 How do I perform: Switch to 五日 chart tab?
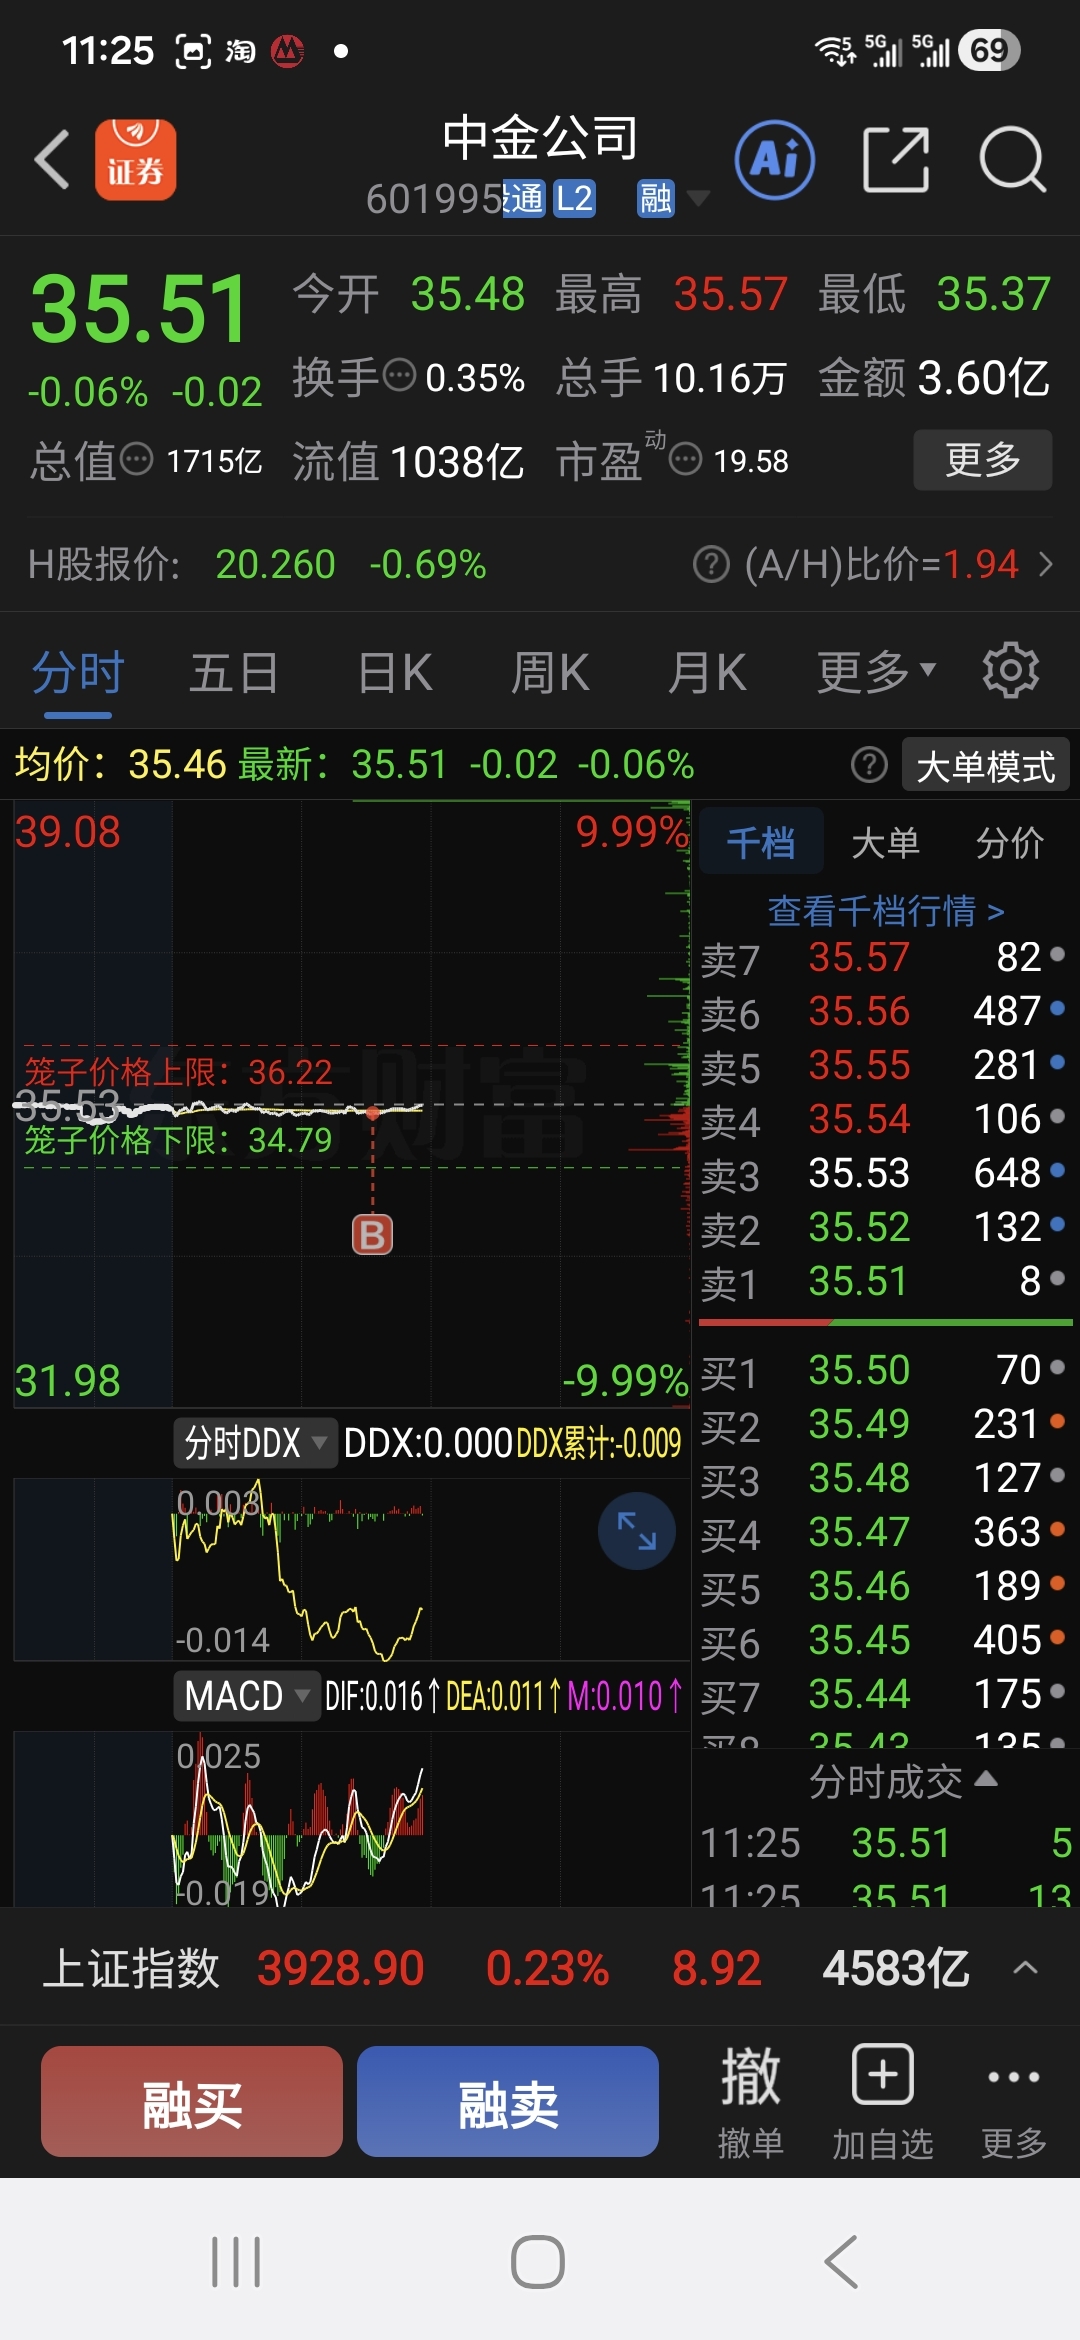(x=234, y=672)
